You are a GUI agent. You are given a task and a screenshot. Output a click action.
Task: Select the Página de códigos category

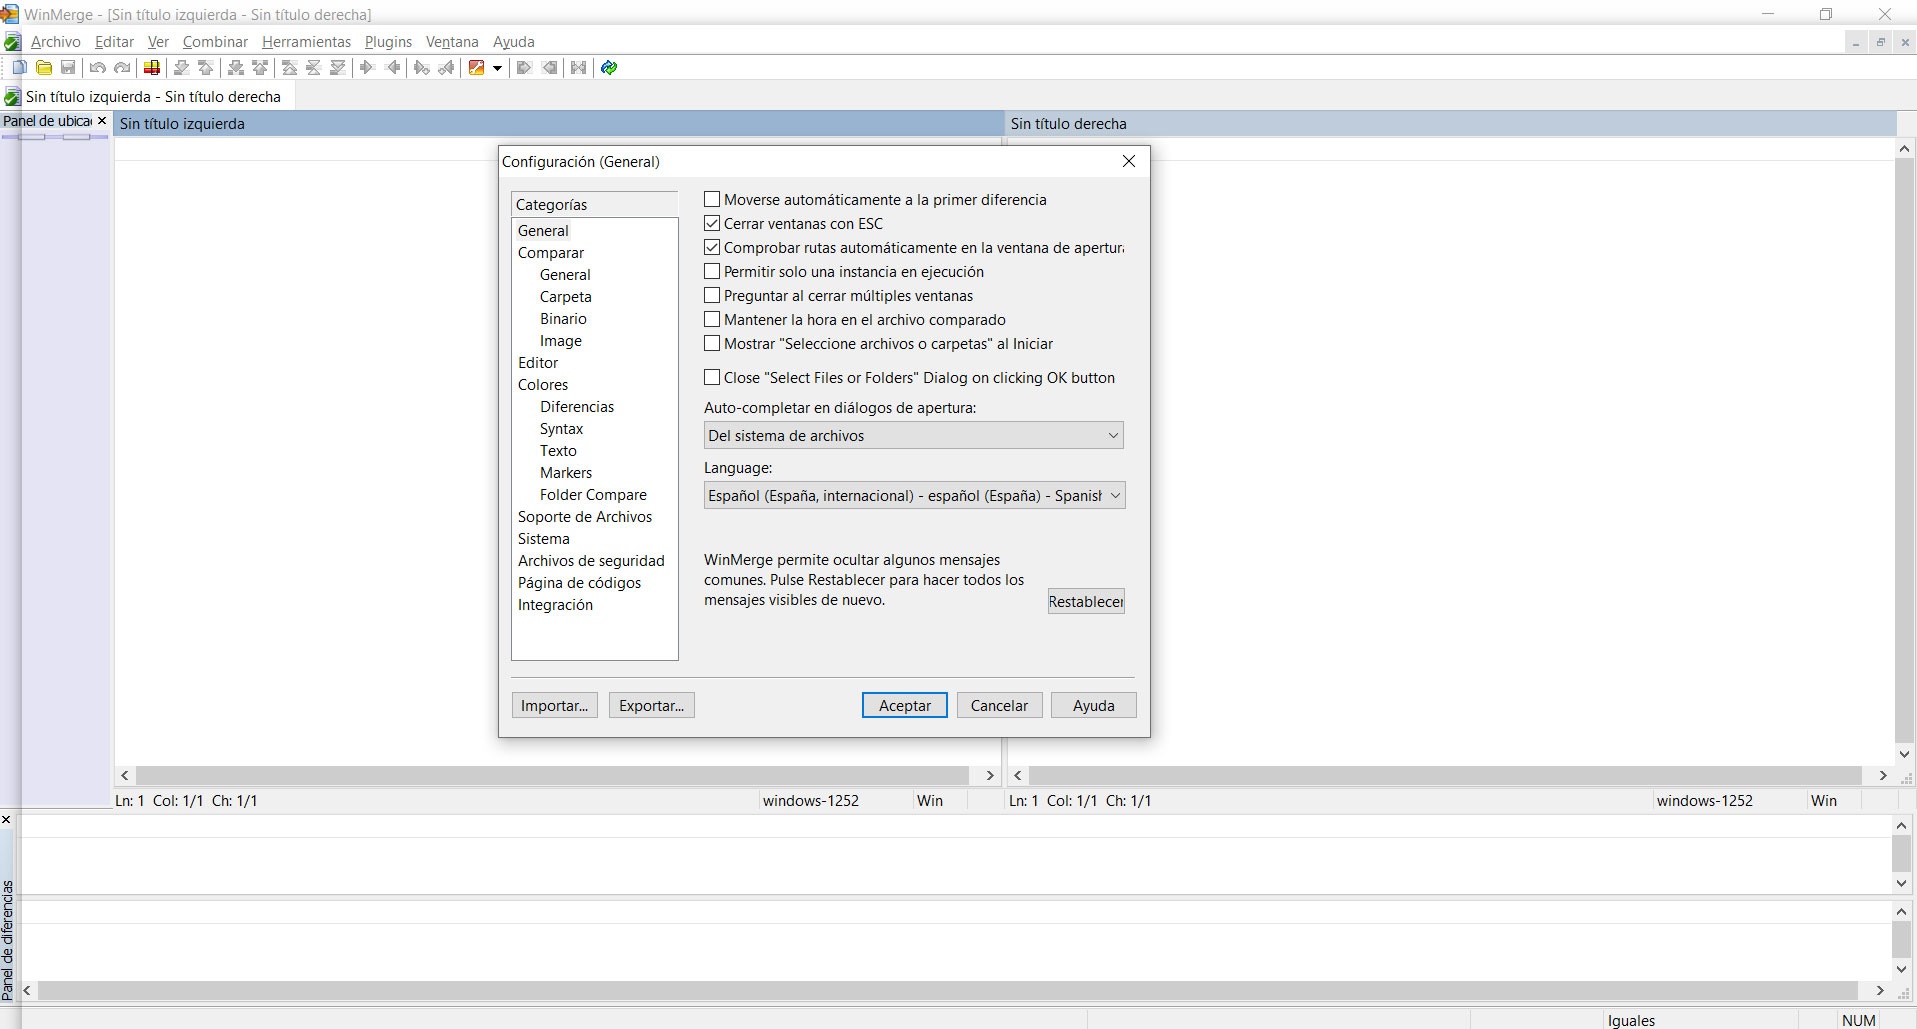pyautogui.click(x=580, y=583)
